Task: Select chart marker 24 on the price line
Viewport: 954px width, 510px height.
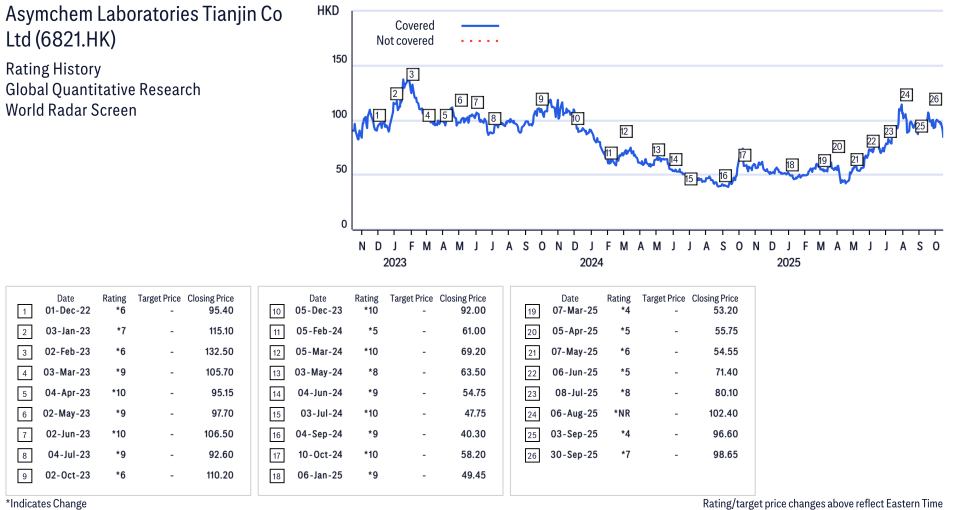Action: [x=905, y=95]
